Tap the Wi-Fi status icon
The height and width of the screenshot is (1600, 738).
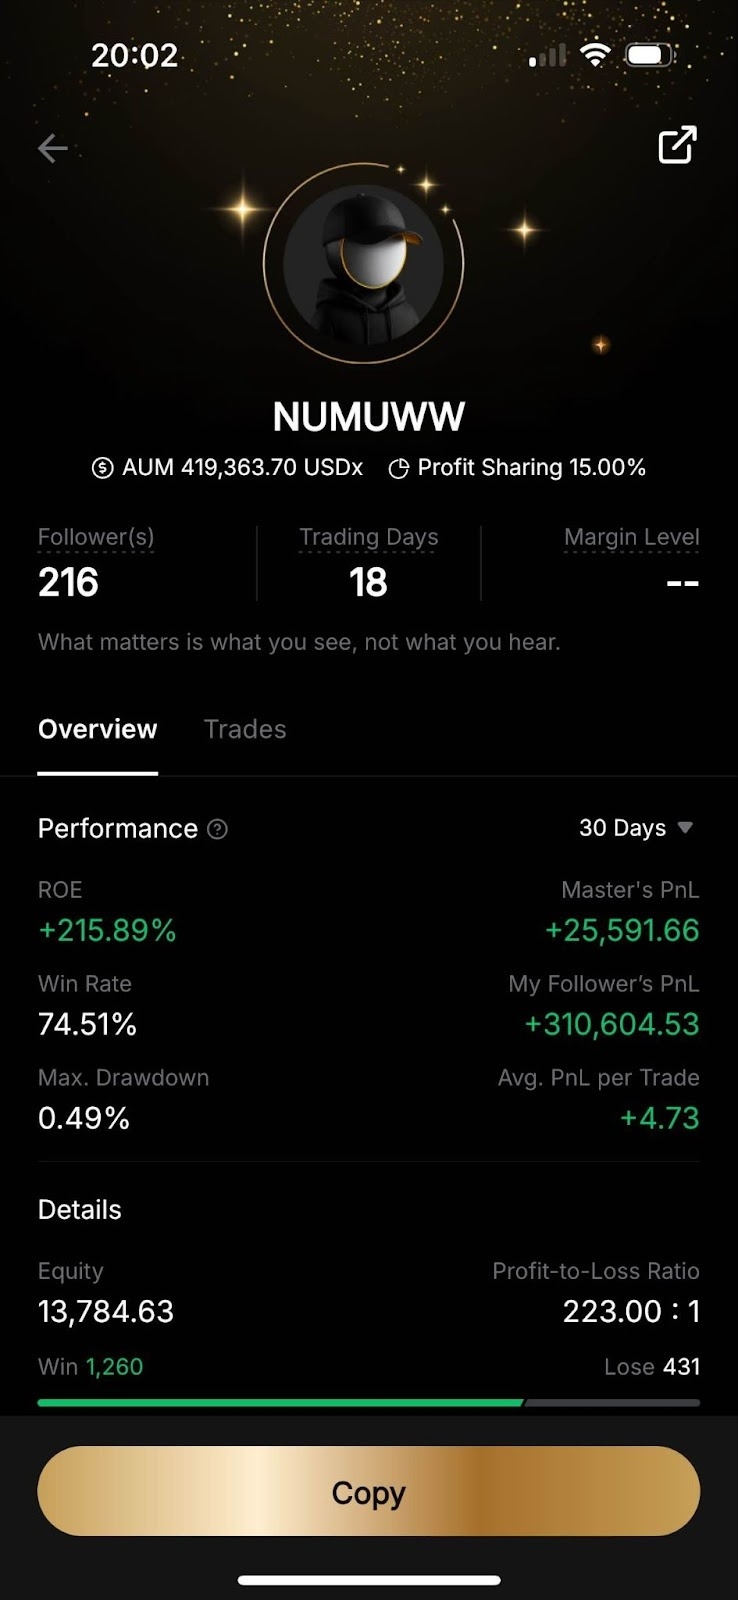click(x=595, y=55)
